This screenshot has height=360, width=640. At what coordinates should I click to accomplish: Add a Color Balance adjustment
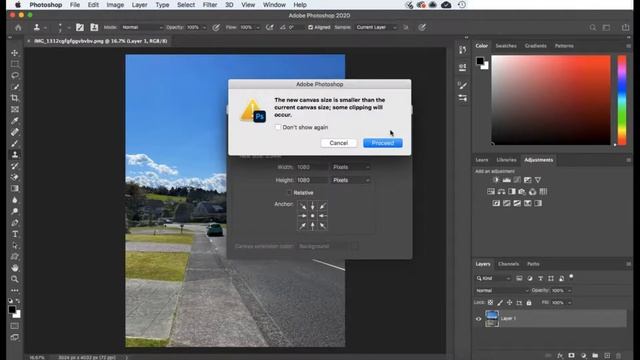pos(501,191)
